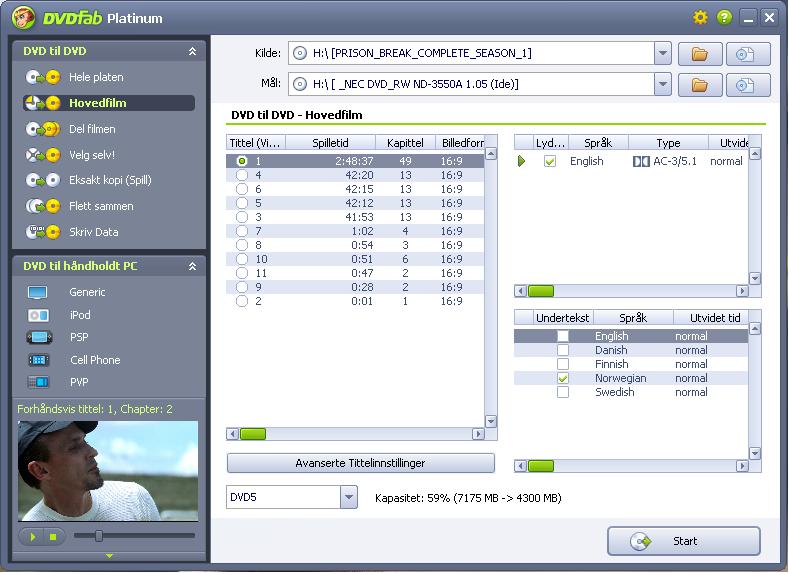Enable Finnish subtitle checkbox
Screen dimensions: 789x574
coord(563,364)
